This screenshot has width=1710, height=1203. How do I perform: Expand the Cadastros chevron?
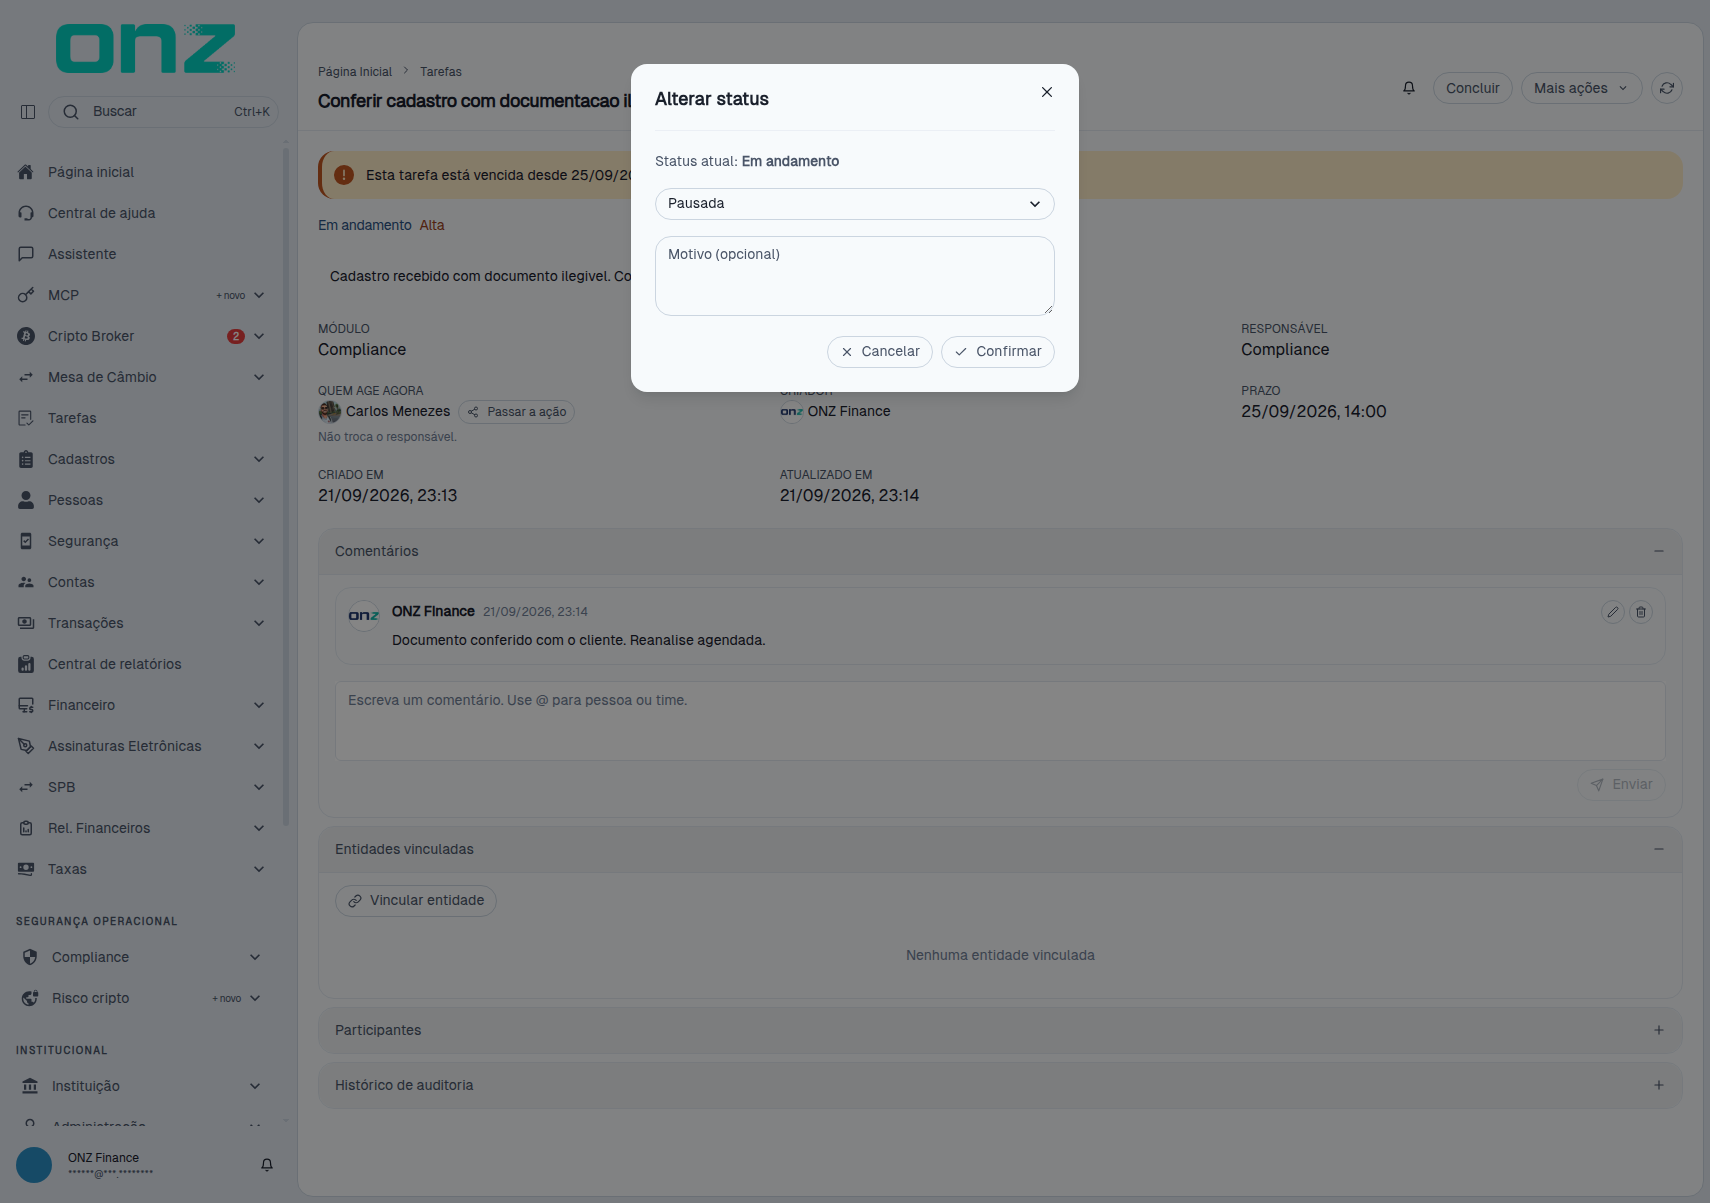[x=259, y=459]
